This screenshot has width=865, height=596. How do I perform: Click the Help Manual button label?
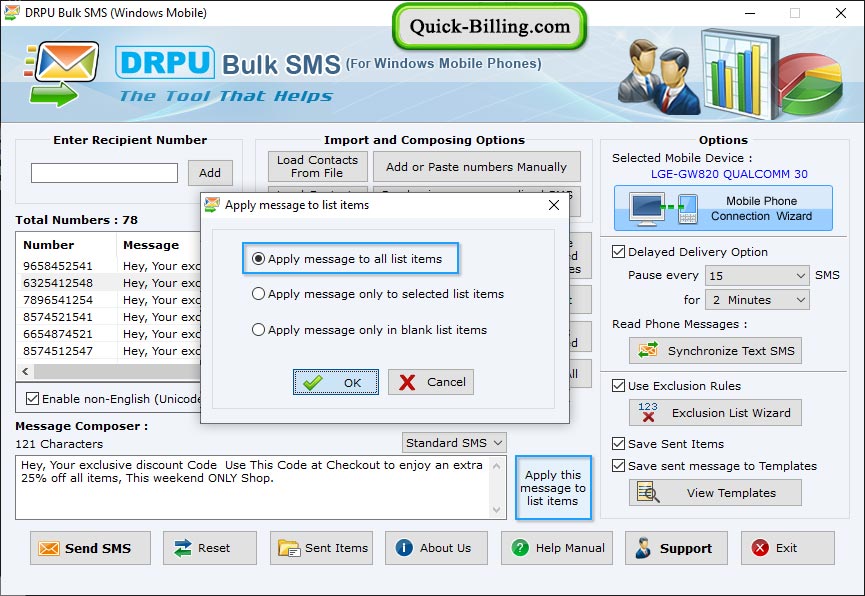pos(570,548)
